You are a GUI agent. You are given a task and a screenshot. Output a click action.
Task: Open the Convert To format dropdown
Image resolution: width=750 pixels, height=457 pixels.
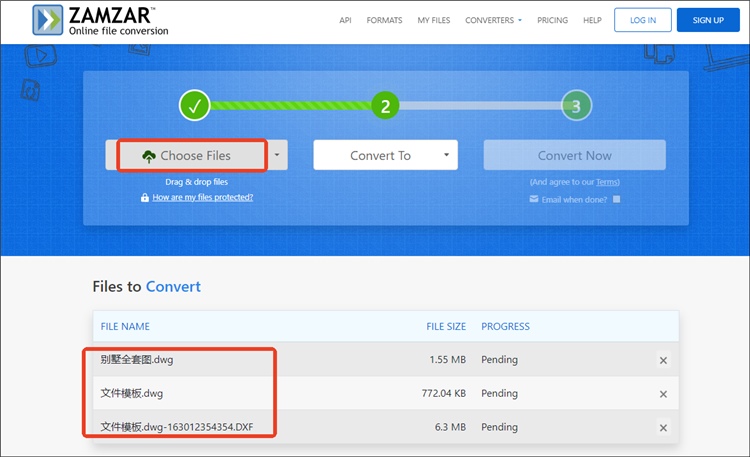tap(385, 155)
